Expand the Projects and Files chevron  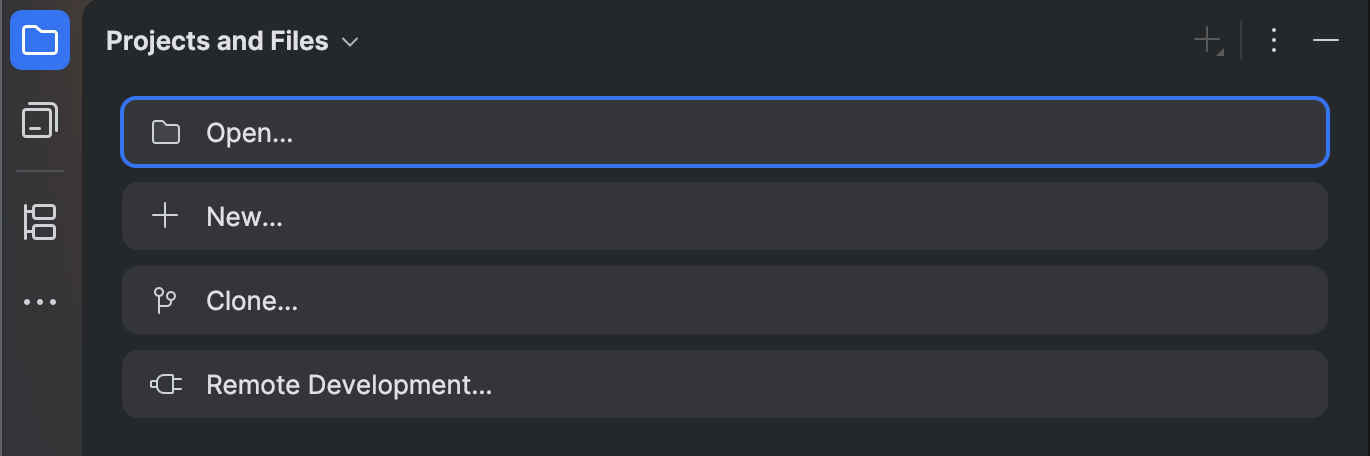coord(350,42)
